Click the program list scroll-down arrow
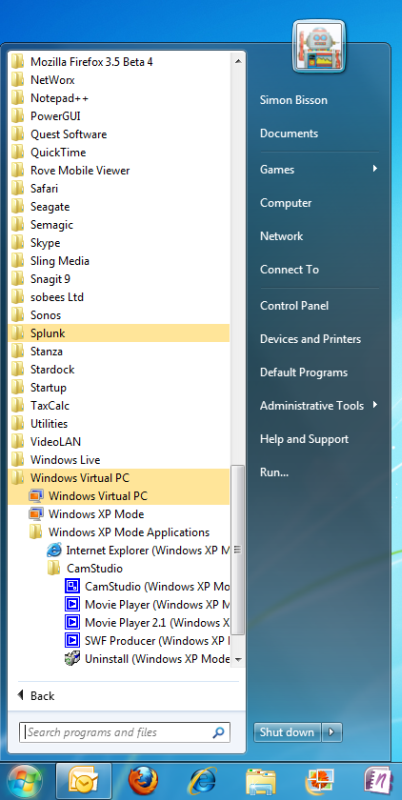 tap(237, 660)
